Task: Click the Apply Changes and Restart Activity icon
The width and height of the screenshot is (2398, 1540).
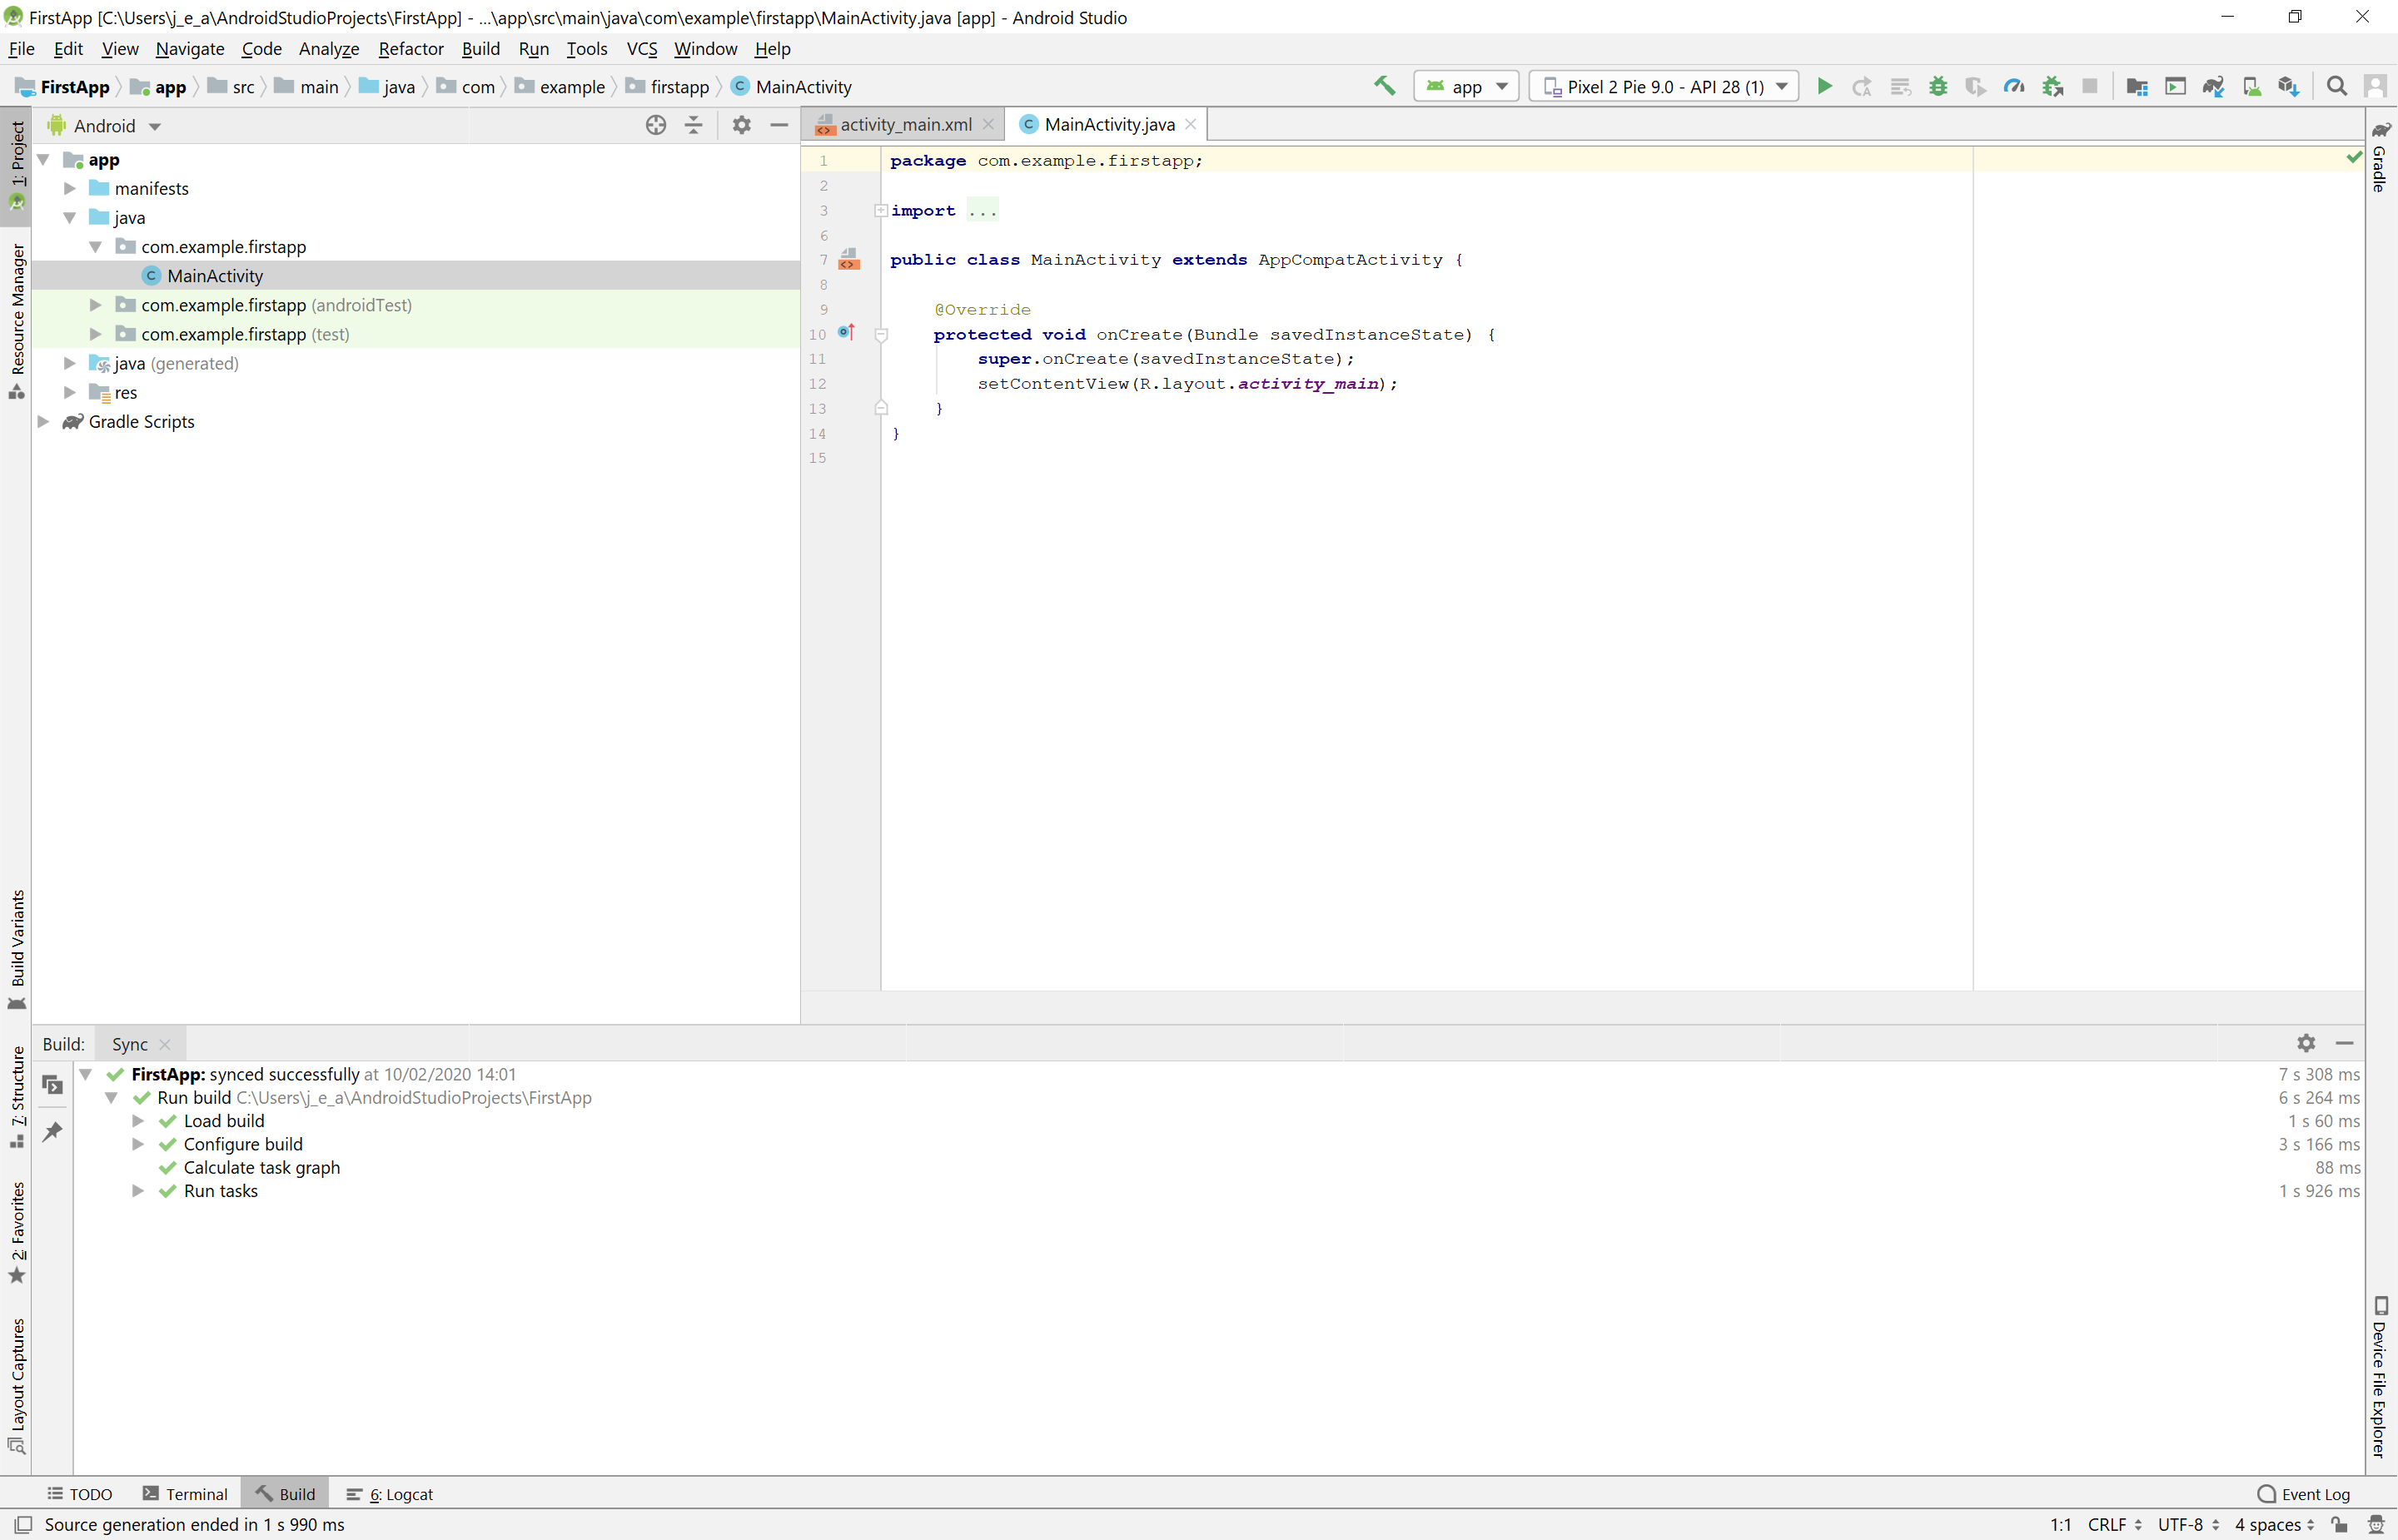Action: pyautogui.click(x=1862, y=86)
